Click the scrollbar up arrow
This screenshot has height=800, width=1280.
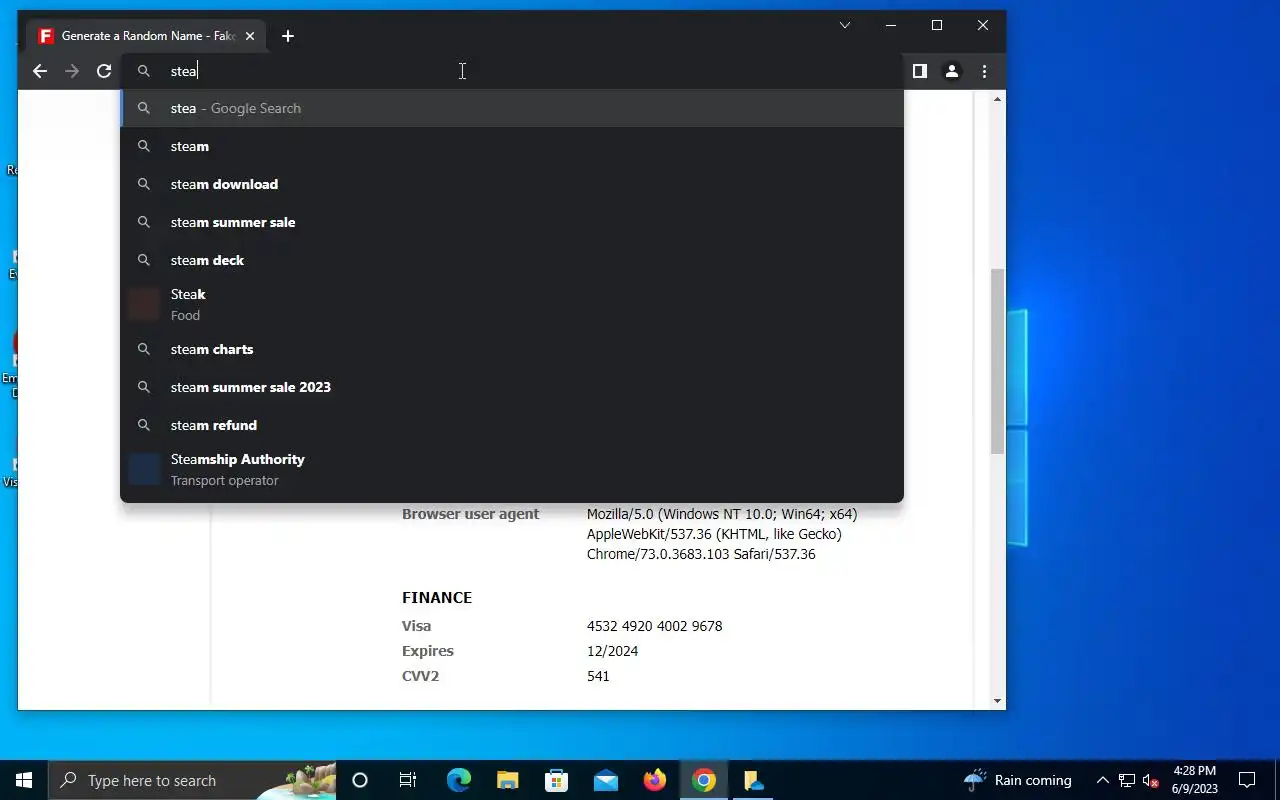997,99
